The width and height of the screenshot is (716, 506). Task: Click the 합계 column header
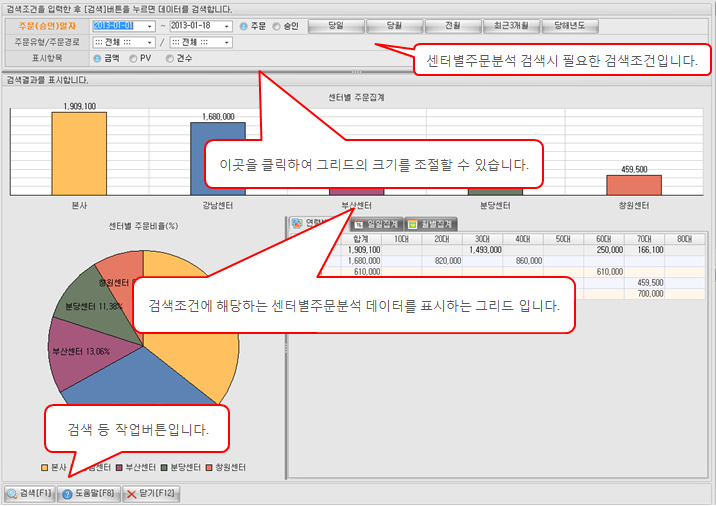click(361, 239)
